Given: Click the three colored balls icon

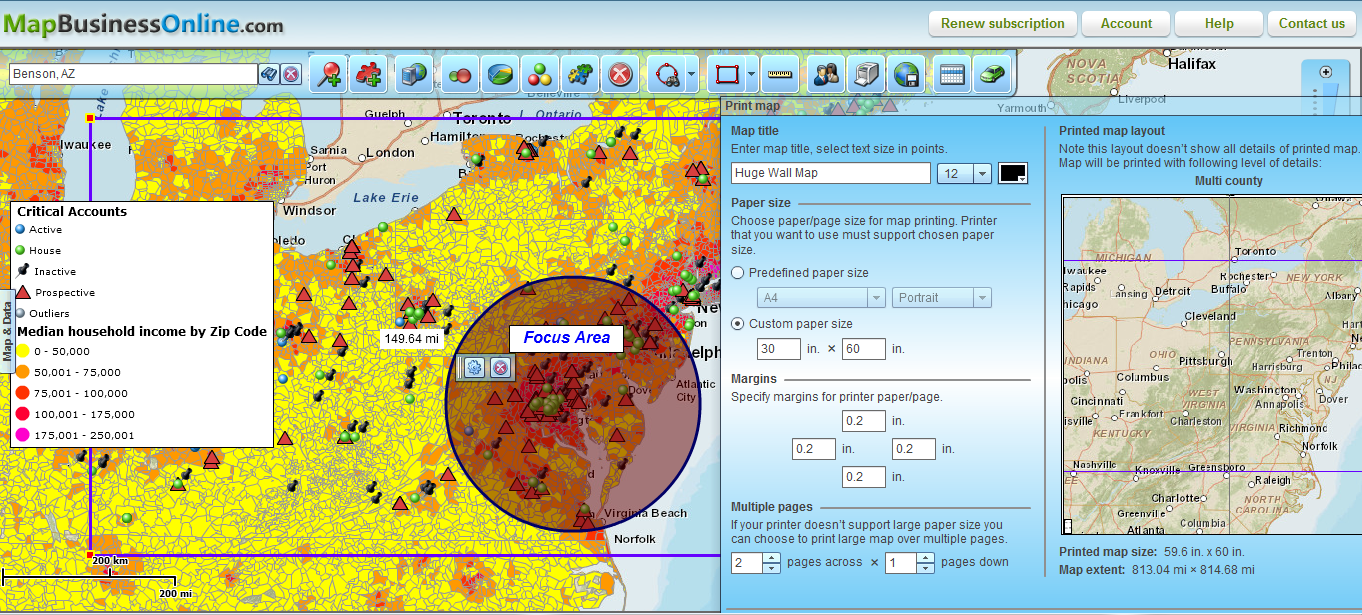Looking at the screenshot, I should click(x=541, y=74).
